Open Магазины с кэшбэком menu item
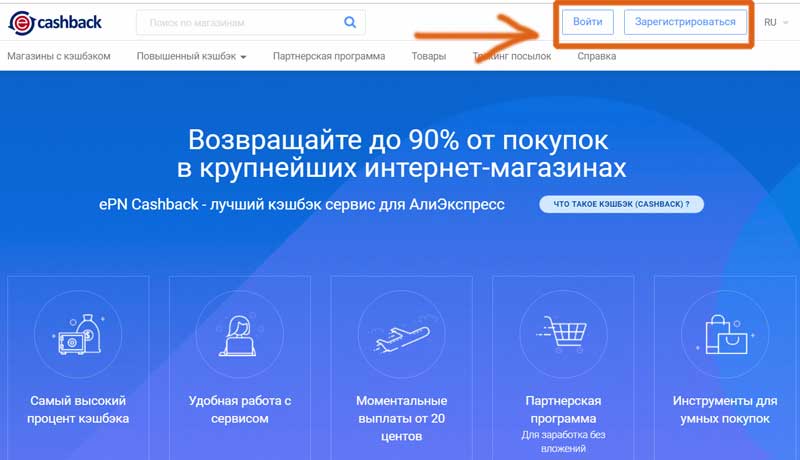800x460 pixels. (59, 56)
